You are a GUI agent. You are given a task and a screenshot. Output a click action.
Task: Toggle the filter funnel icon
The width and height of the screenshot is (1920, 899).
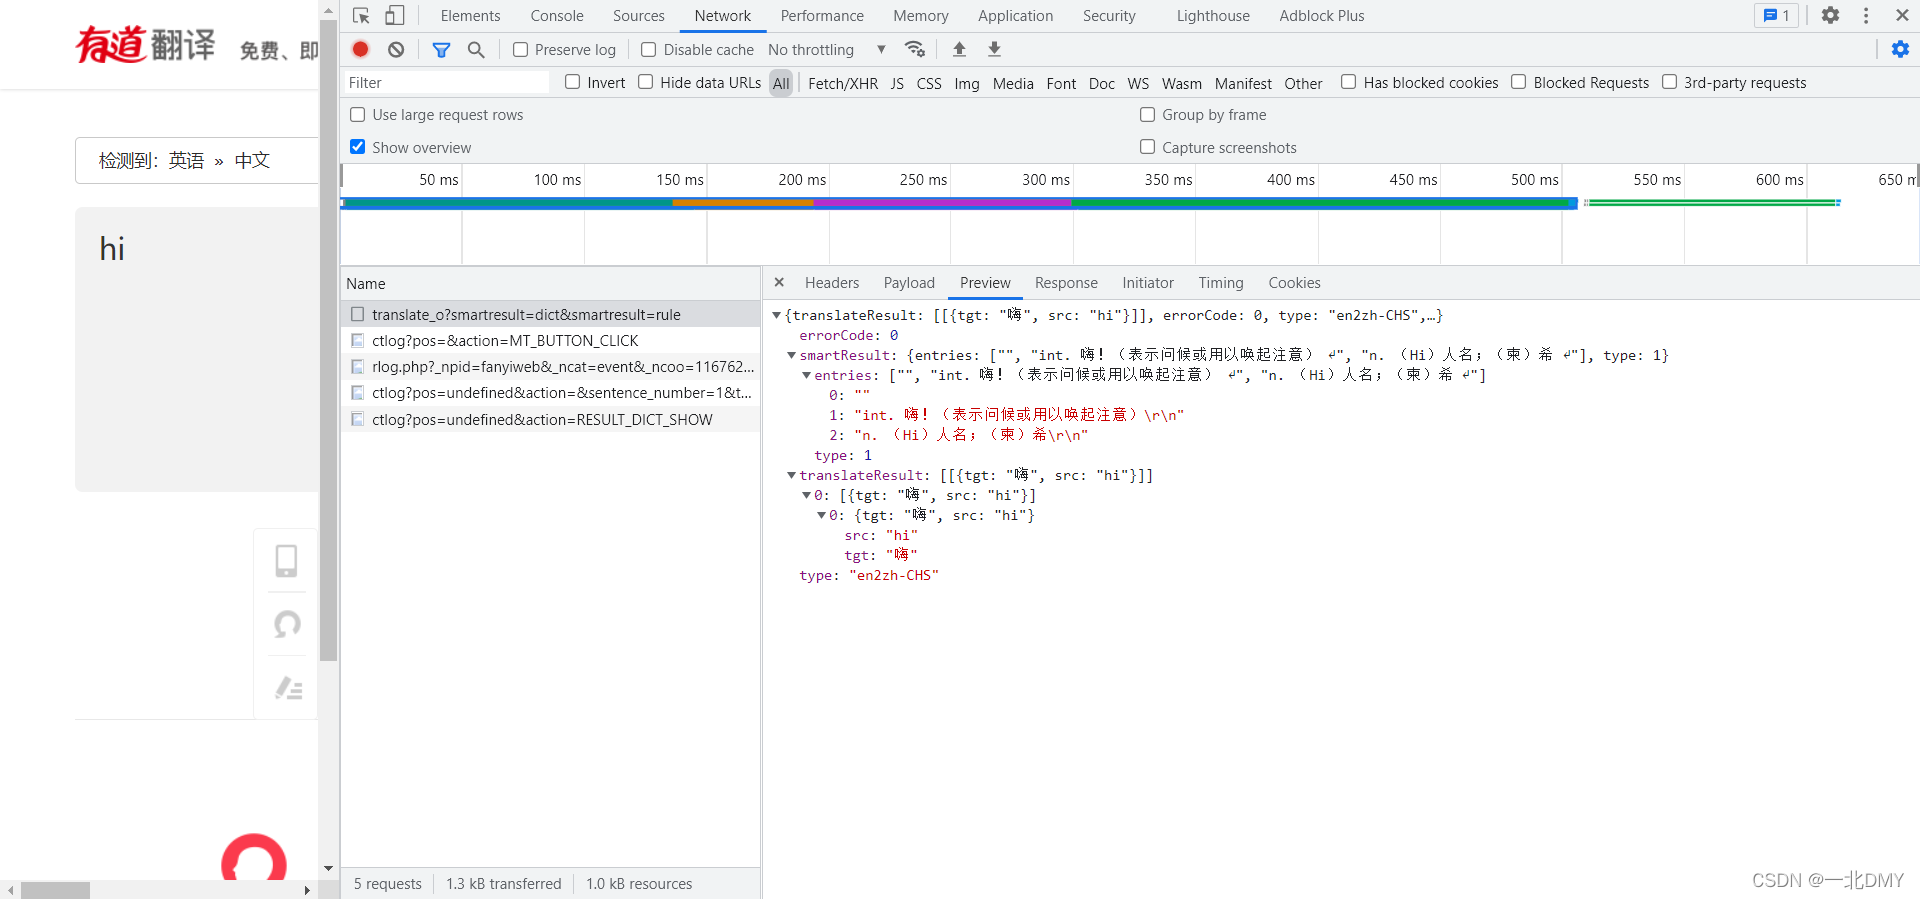click(441, 49)
